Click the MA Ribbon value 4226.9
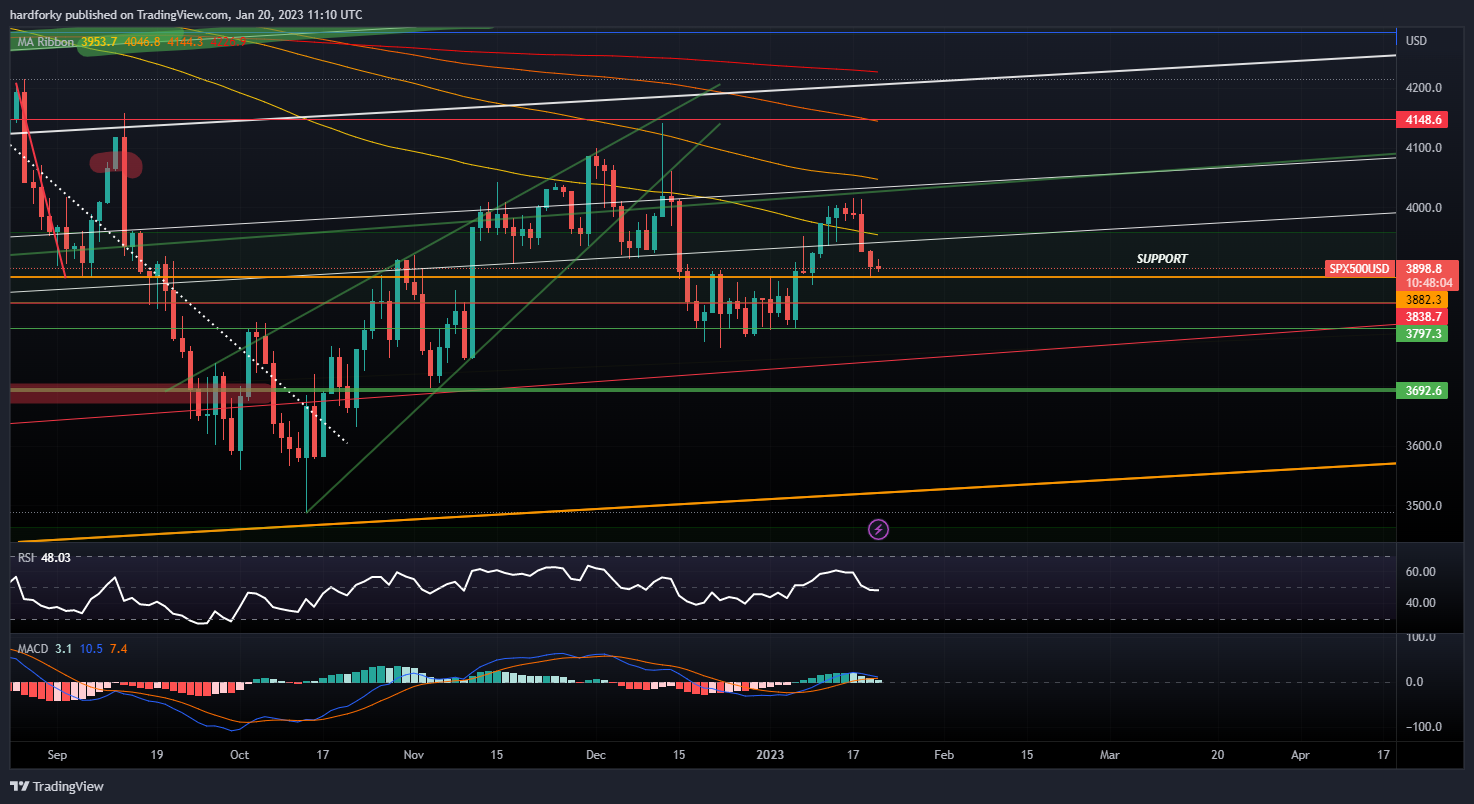The height and width of the screenshot is (804, 1474). tap(229, 41)
